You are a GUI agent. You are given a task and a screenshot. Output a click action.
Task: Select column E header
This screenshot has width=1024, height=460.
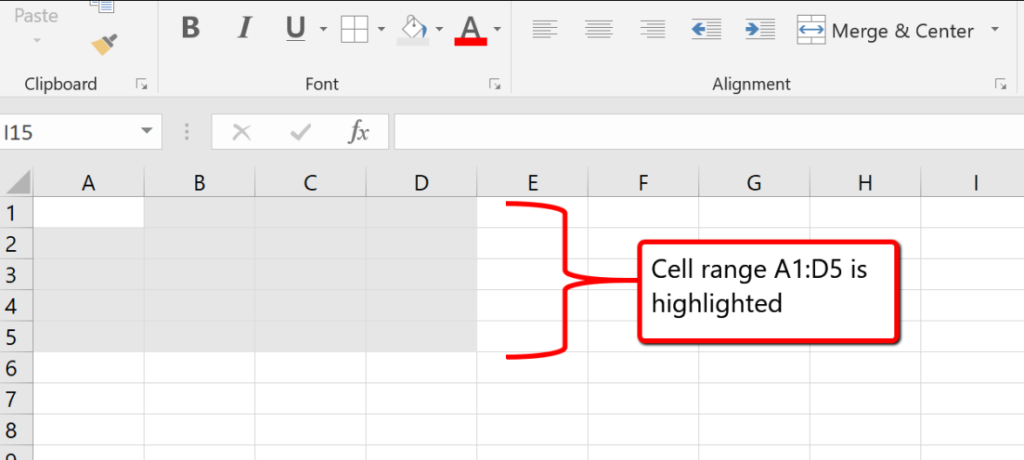tap(532, 182)
